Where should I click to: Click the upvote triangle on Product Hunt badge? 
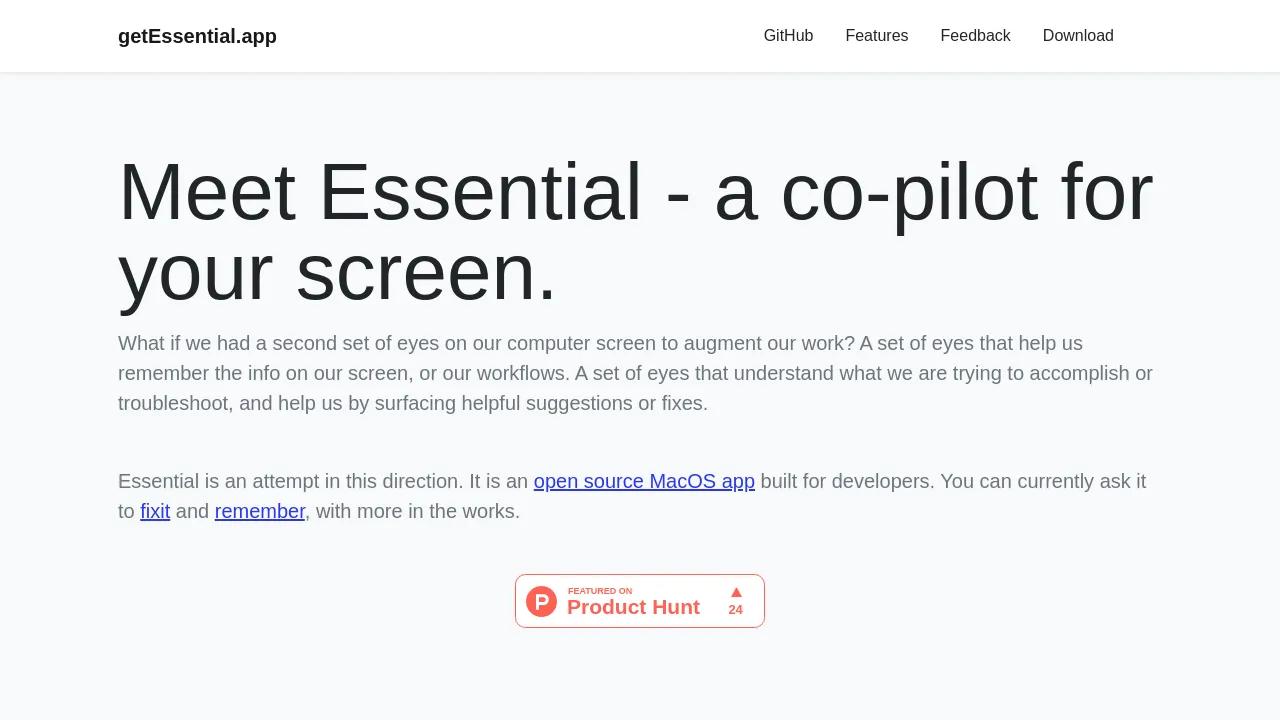pos(736,592)
